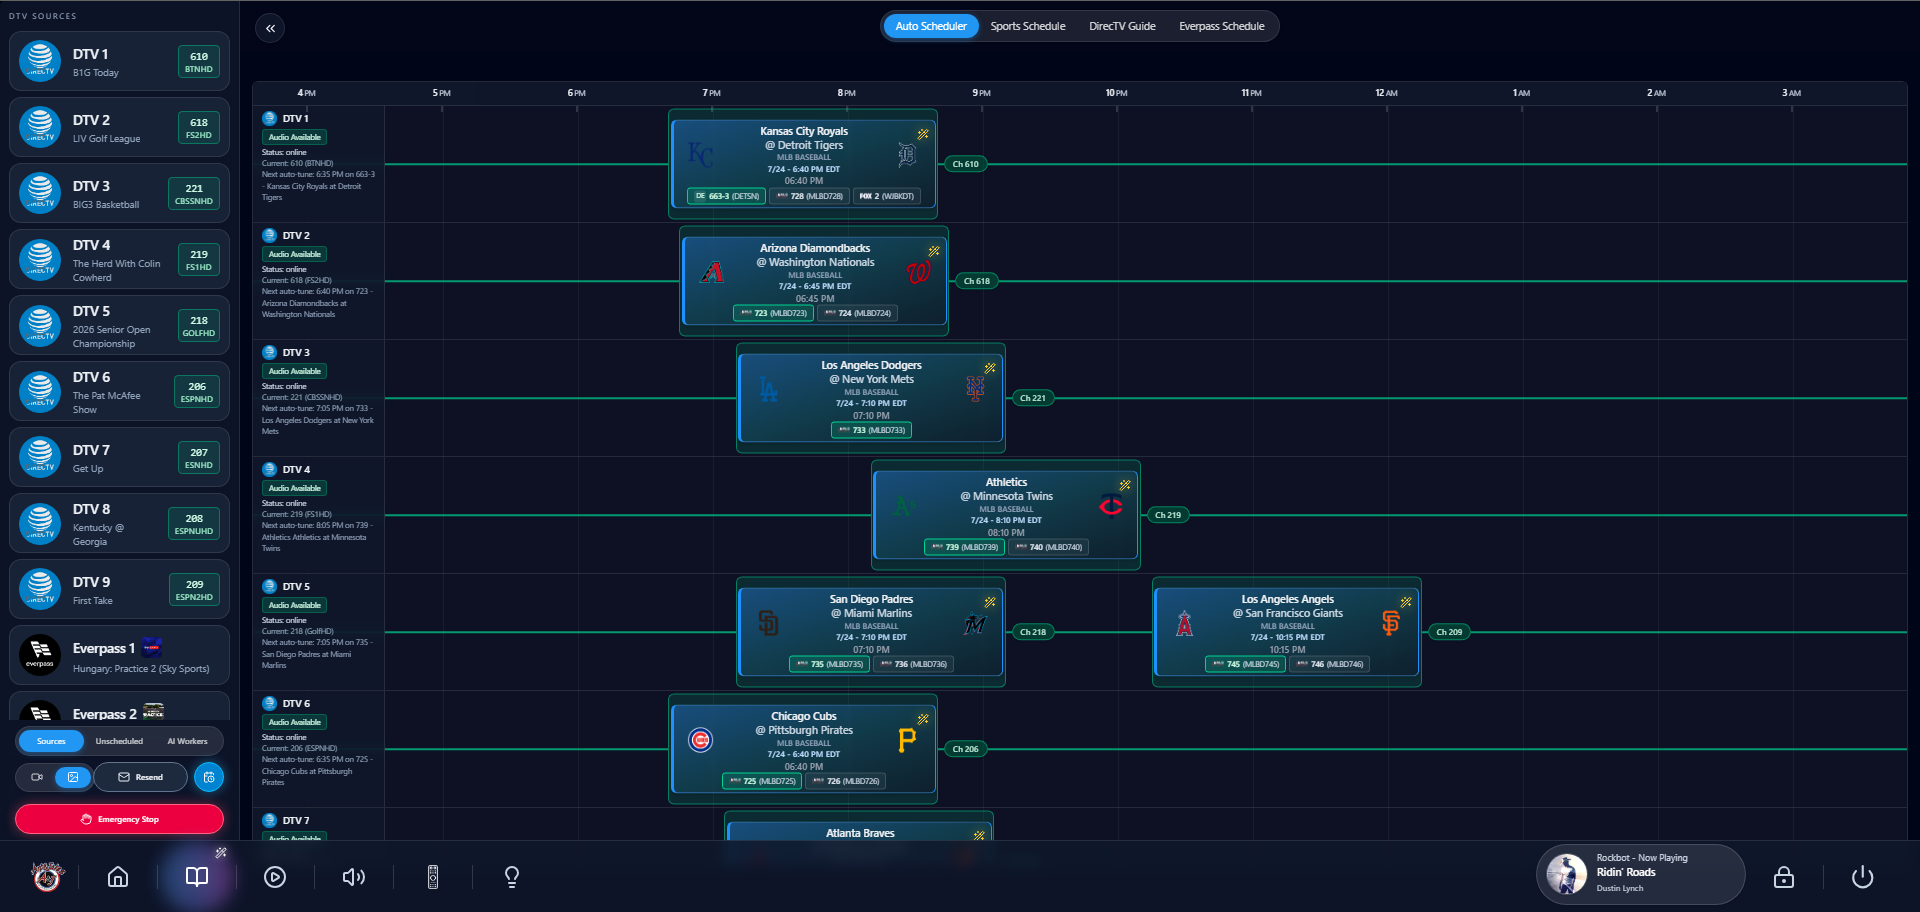
Task: Toggle the image thumbnail preview mode
Action: tap(73, 777)
